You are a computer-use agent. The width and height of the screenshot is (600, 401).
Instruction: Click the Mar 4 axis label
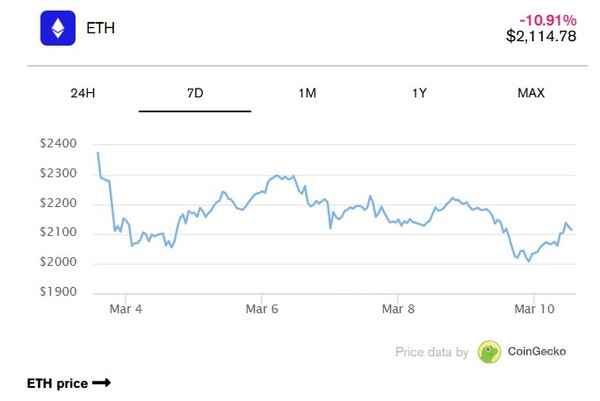click(124, 310)
